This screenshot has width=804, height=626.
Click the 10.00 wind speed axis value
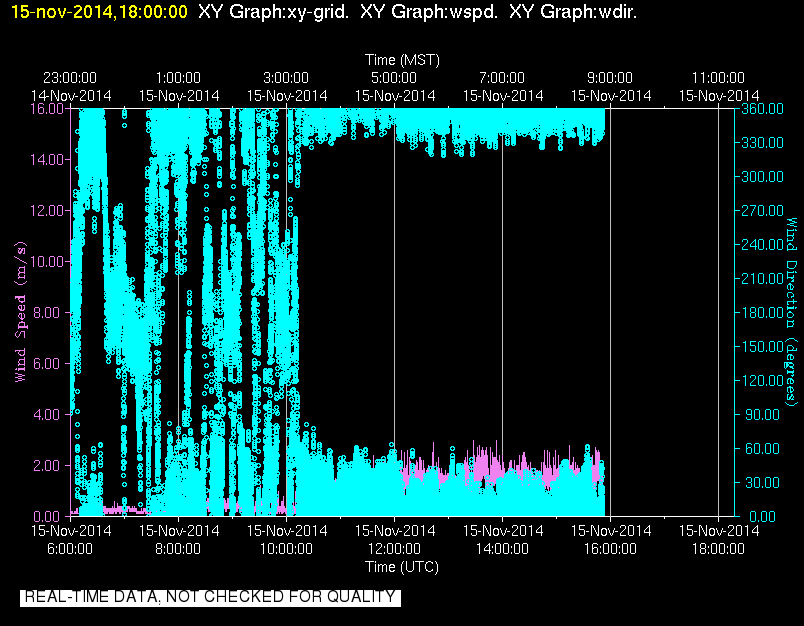pyautogui.click(x=47, y=261)
